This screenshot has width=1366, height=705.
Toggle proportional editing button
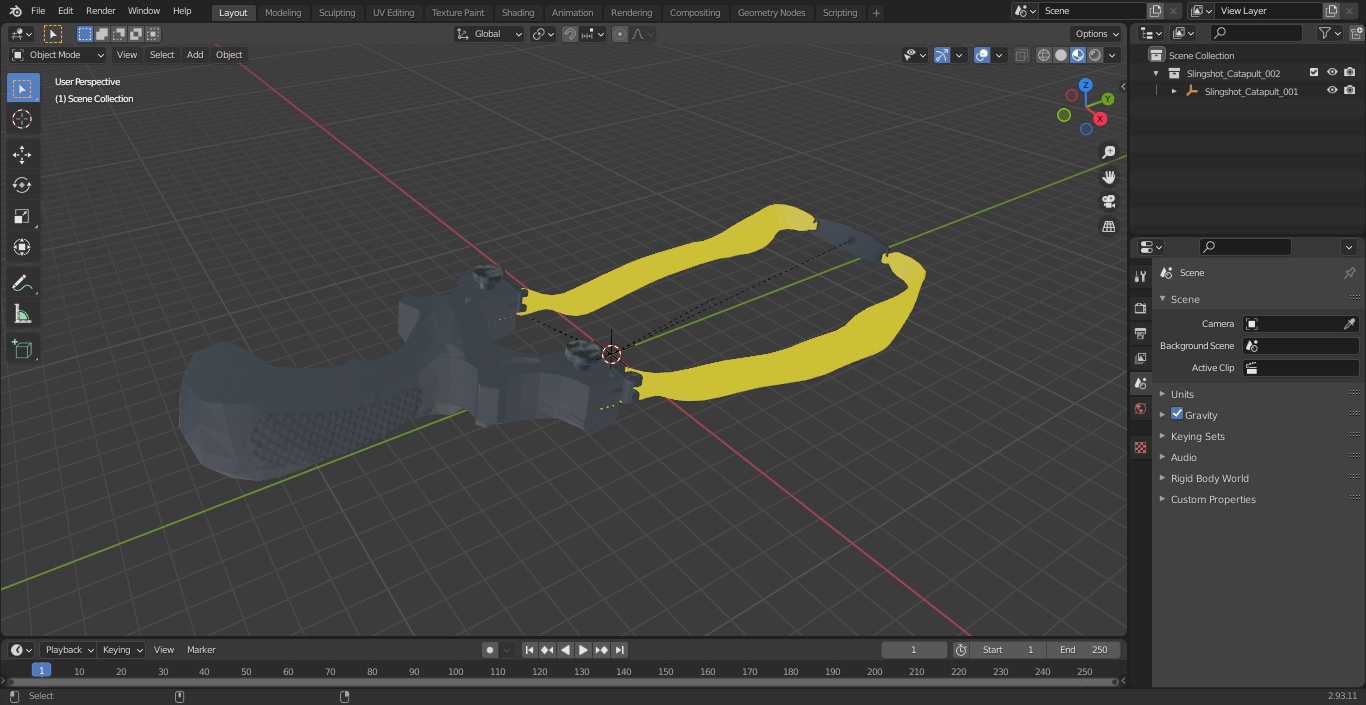pos(620,34)
